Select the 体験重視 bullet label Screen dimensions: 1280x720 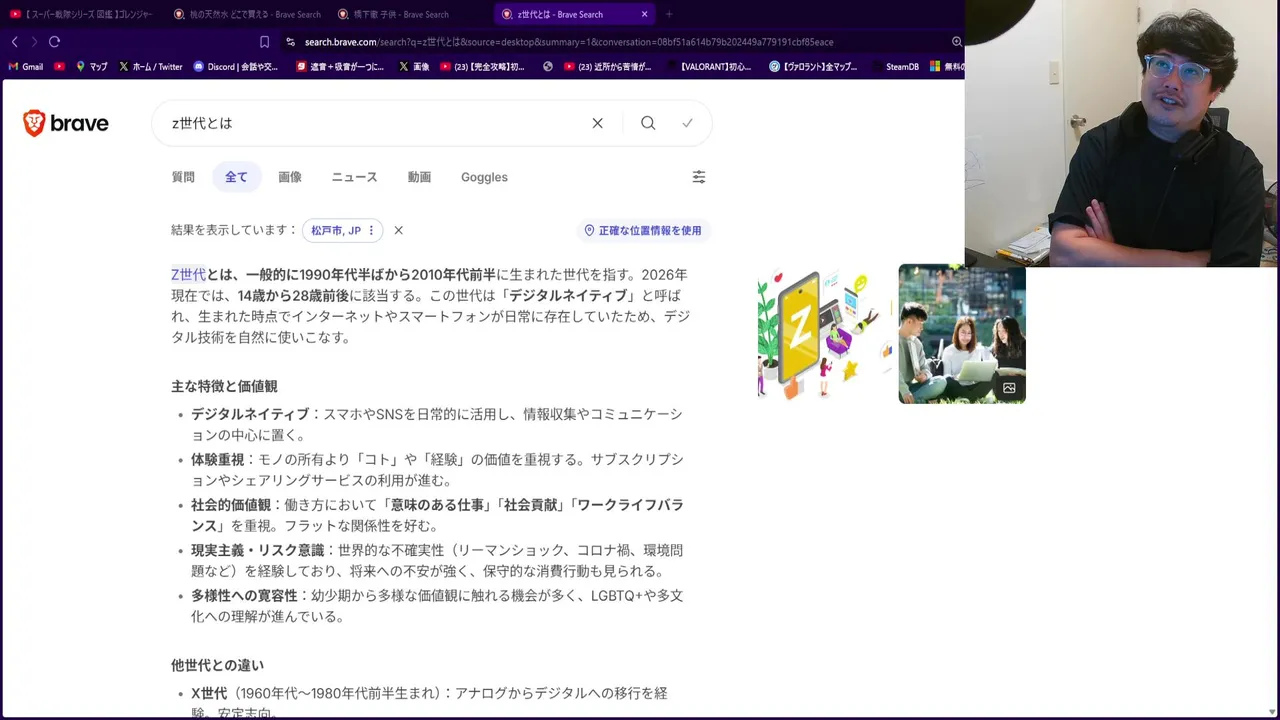pyautogui.click(x=217, y=460)
